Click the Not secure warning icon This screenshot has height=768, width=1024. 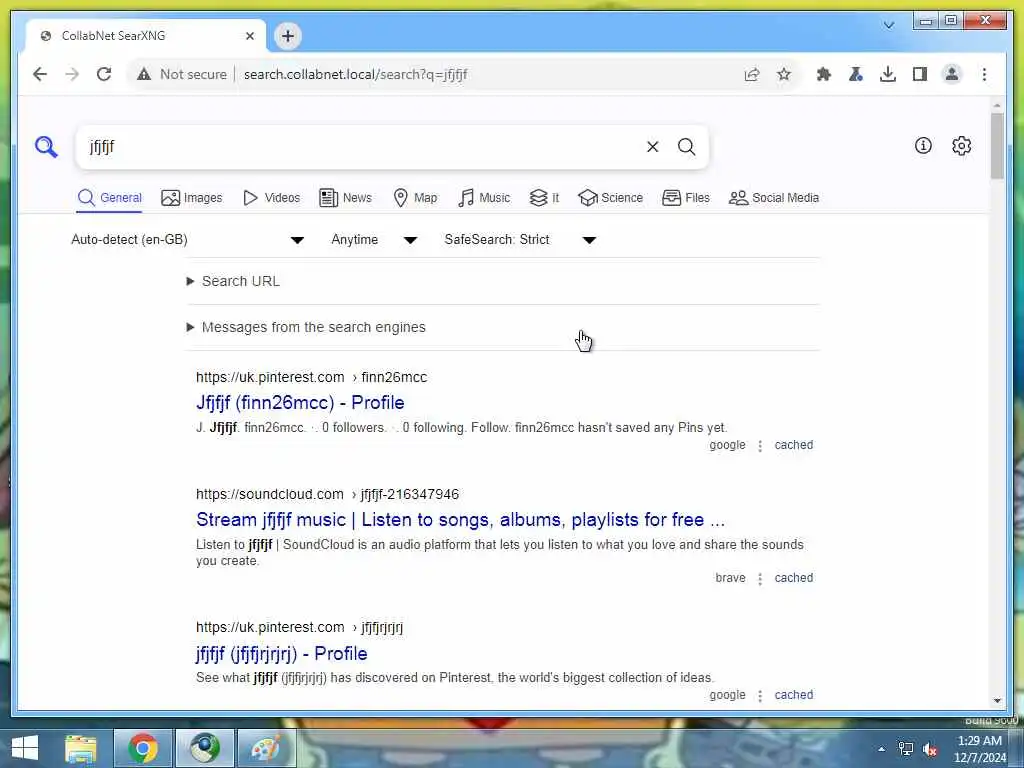144,74
